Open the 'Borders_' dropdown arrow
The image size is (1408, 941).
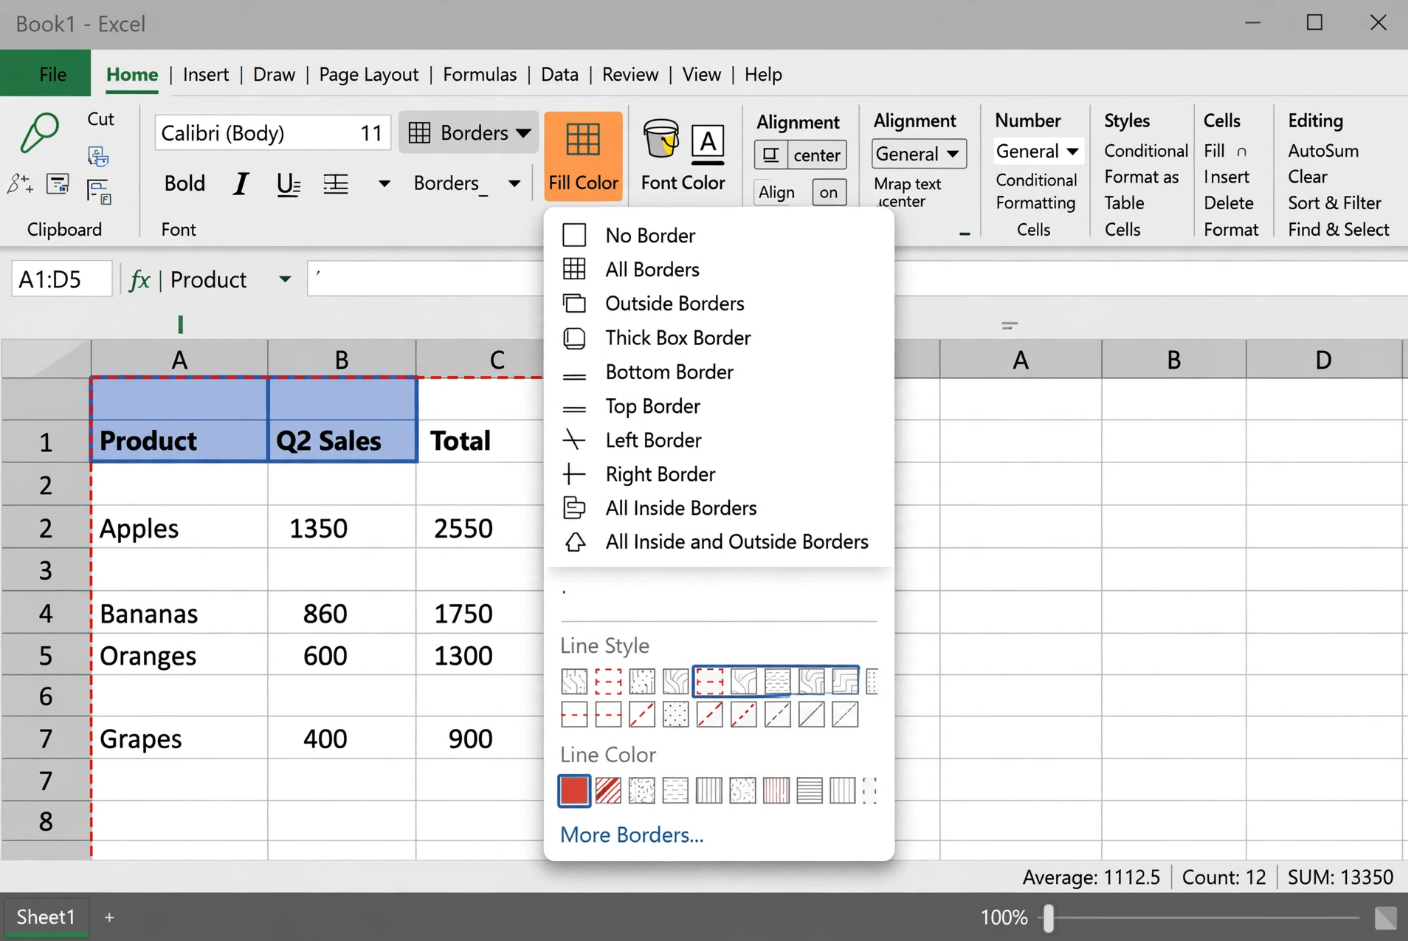tap(514, 184)
